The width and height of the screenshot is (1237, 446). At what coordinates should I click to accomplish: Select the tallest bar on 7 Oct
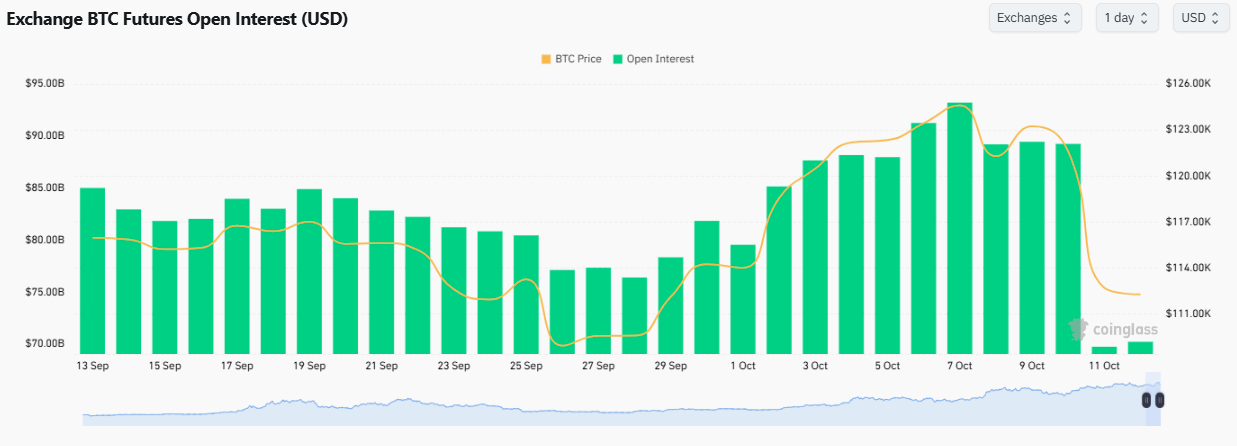(959, 228)
